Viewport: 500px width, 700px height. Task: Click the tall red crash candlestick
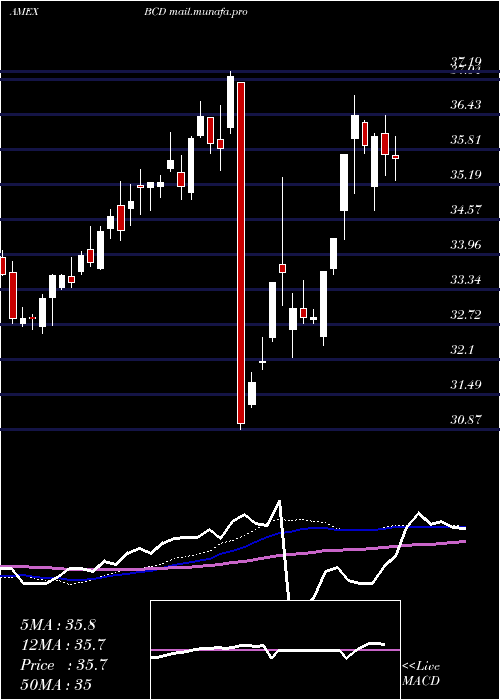[x=241, y=253]
